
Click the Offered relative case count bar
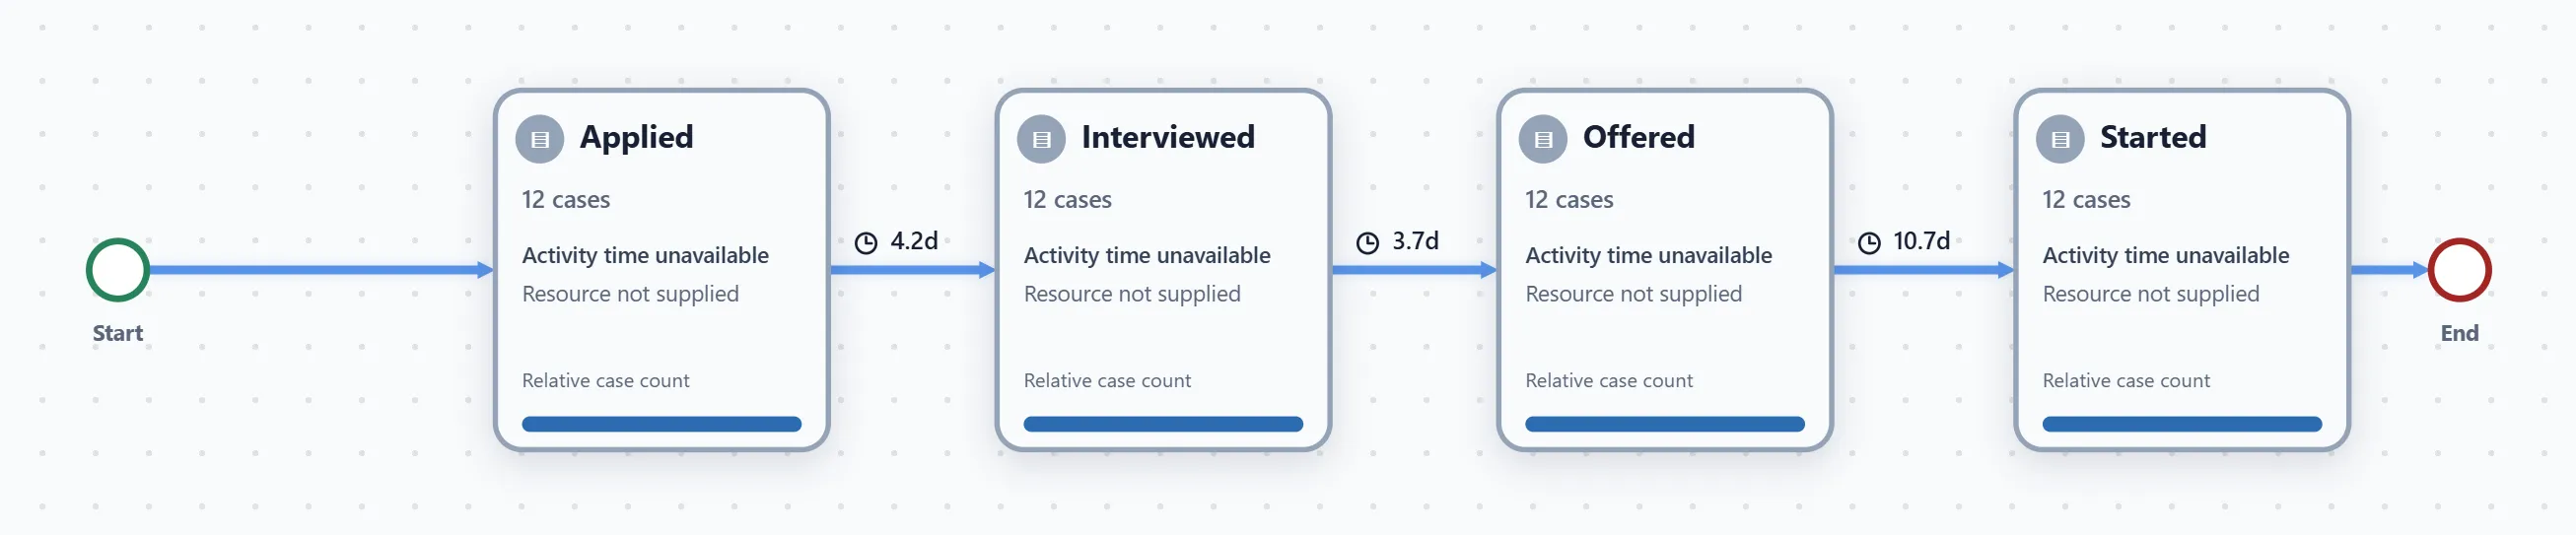tap(1665, 424)
